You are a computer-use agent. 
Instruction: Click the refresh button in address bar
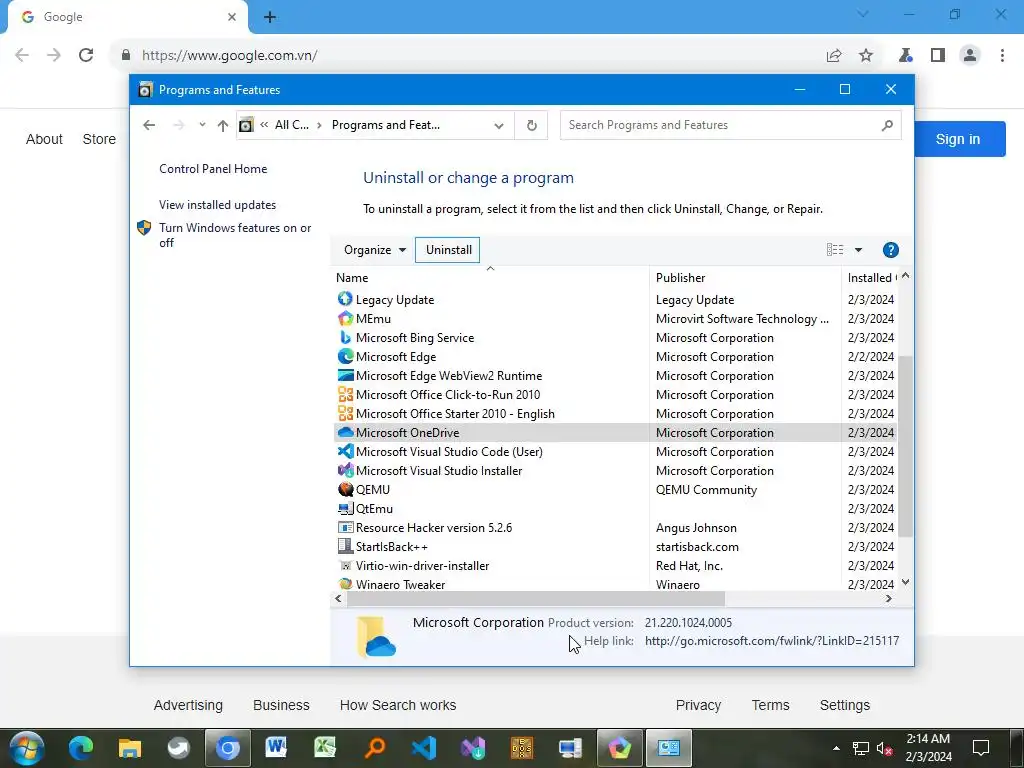pos(532,125)
